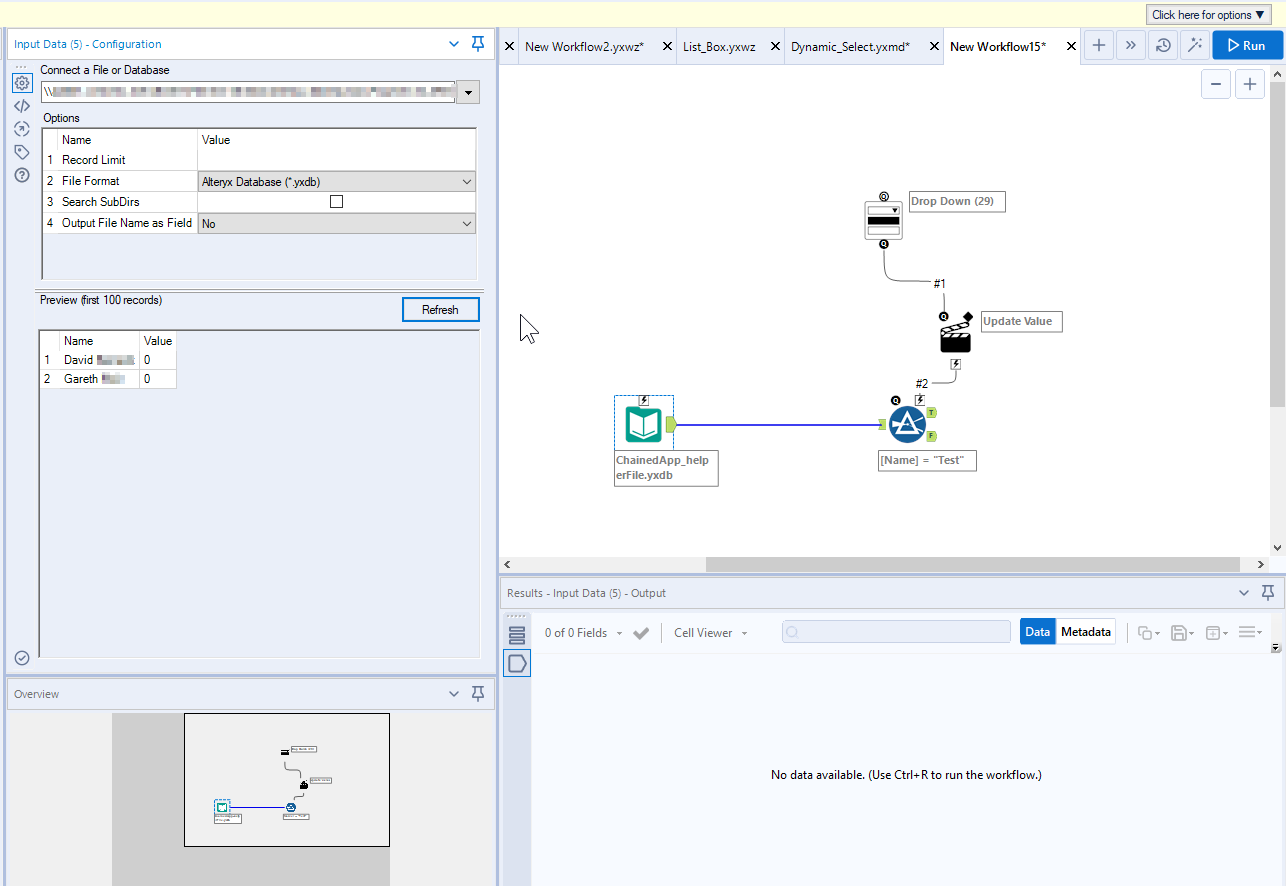Screen dimensions: 1286x886
Task: Pin the Input Data Configuration panel
Action: coord(477,44)
